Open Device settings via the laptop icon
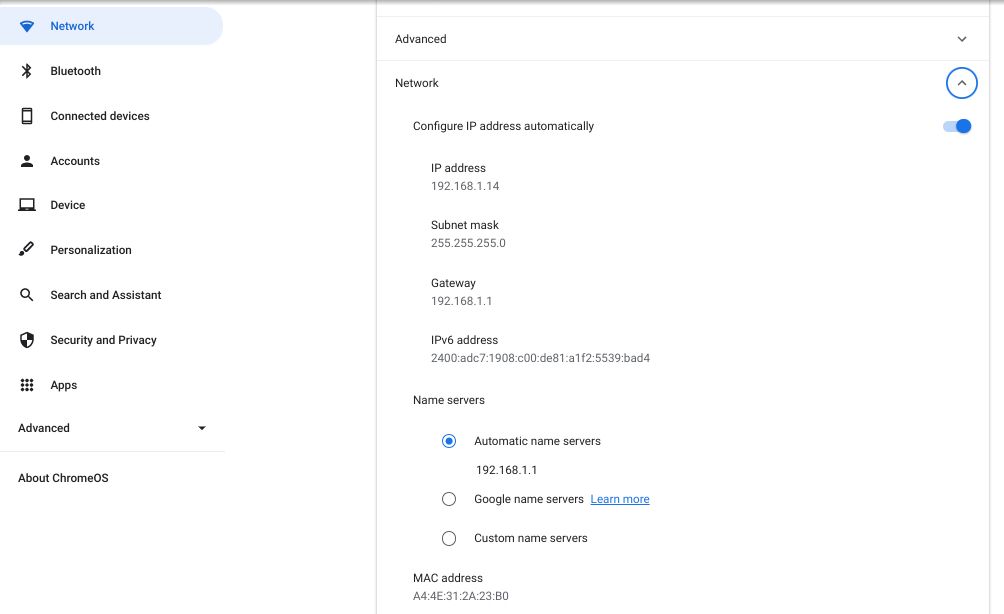This screenshot has width=1004, height=614. (27, 205)
